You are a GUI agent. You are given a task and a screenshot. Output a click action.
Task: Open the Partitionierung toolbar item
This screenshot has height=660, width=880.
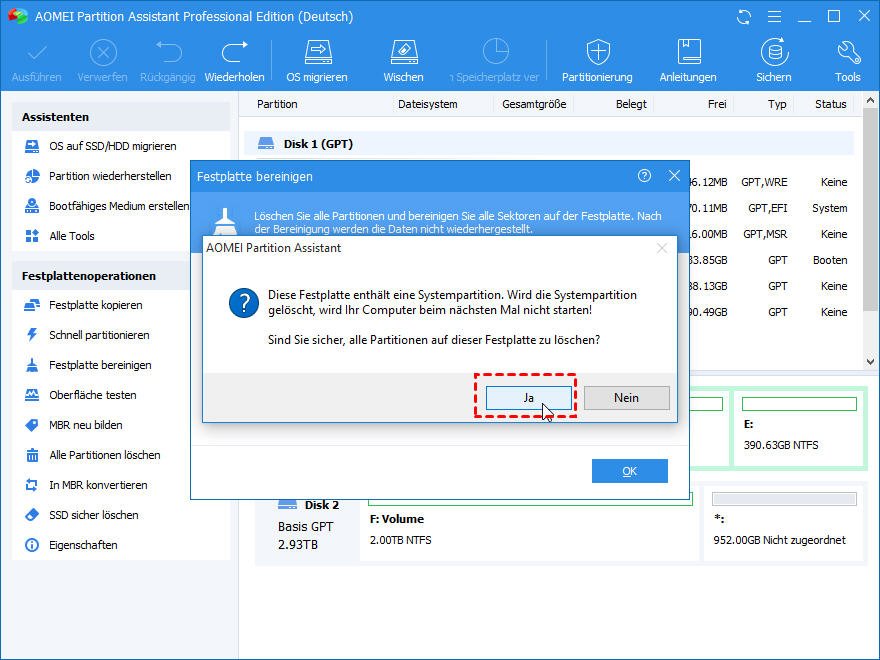click(x=597, y=61)
